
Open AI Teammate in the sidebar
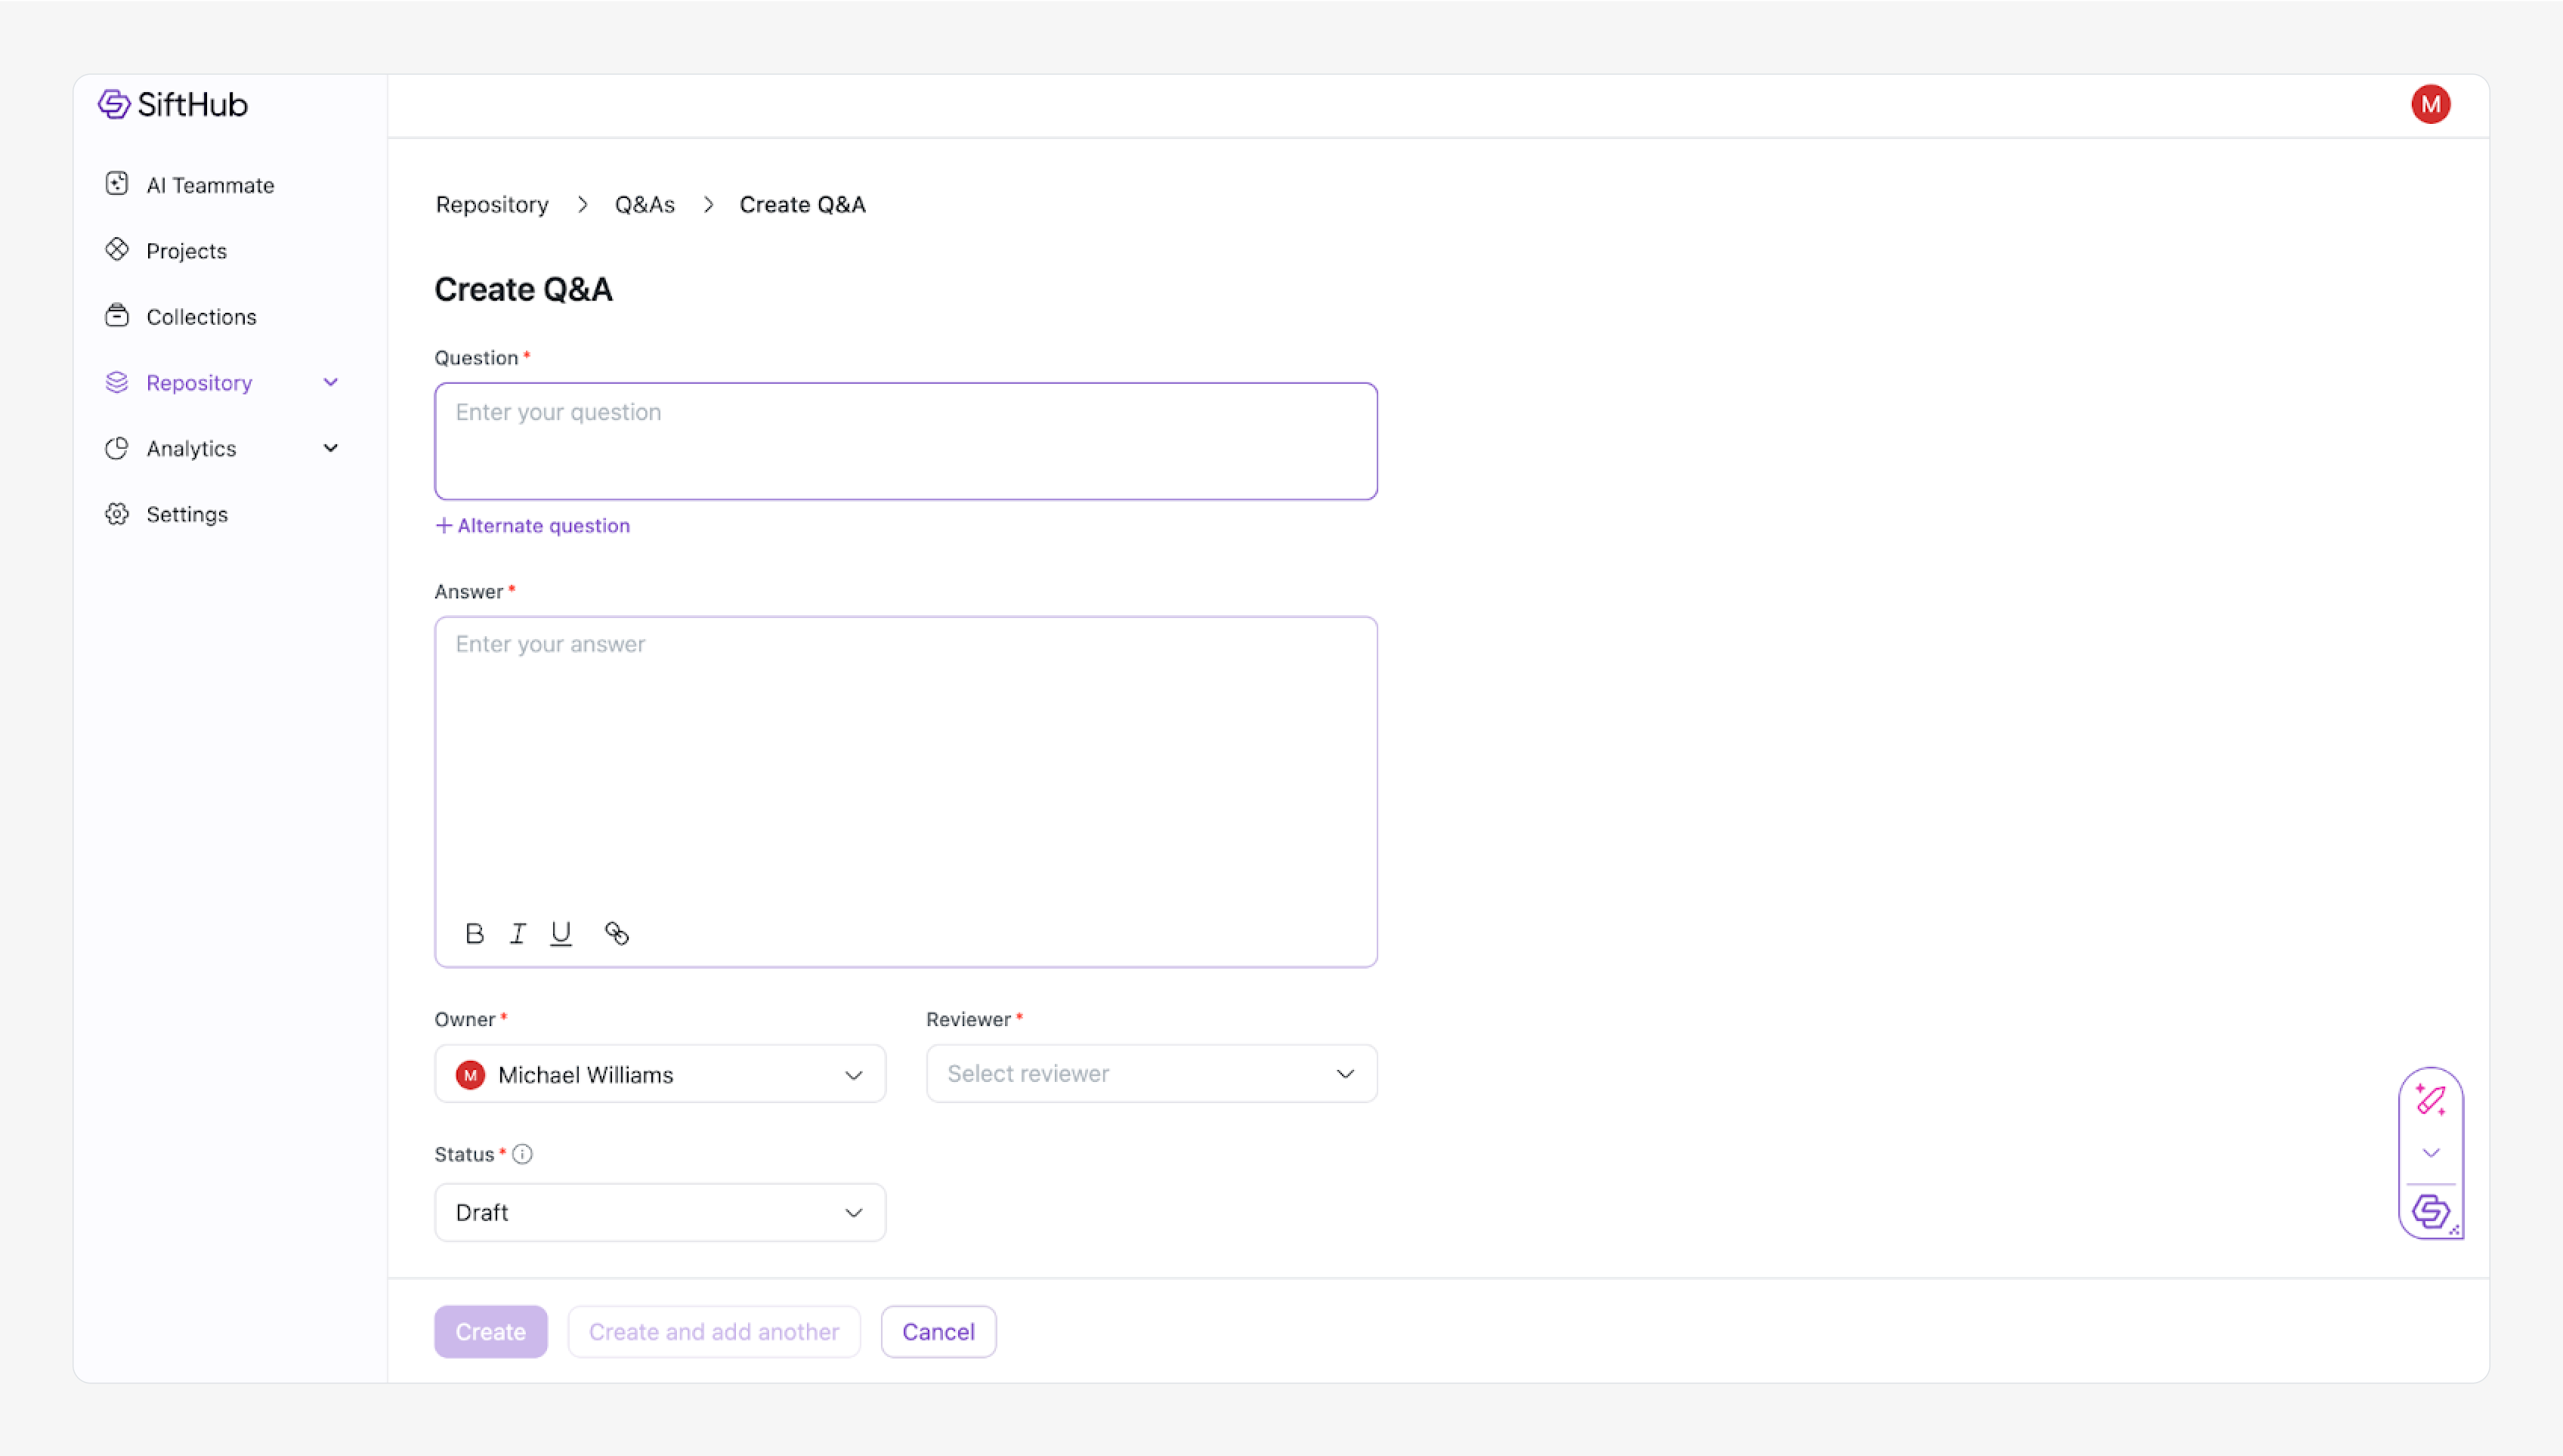[x=209, y=185]
